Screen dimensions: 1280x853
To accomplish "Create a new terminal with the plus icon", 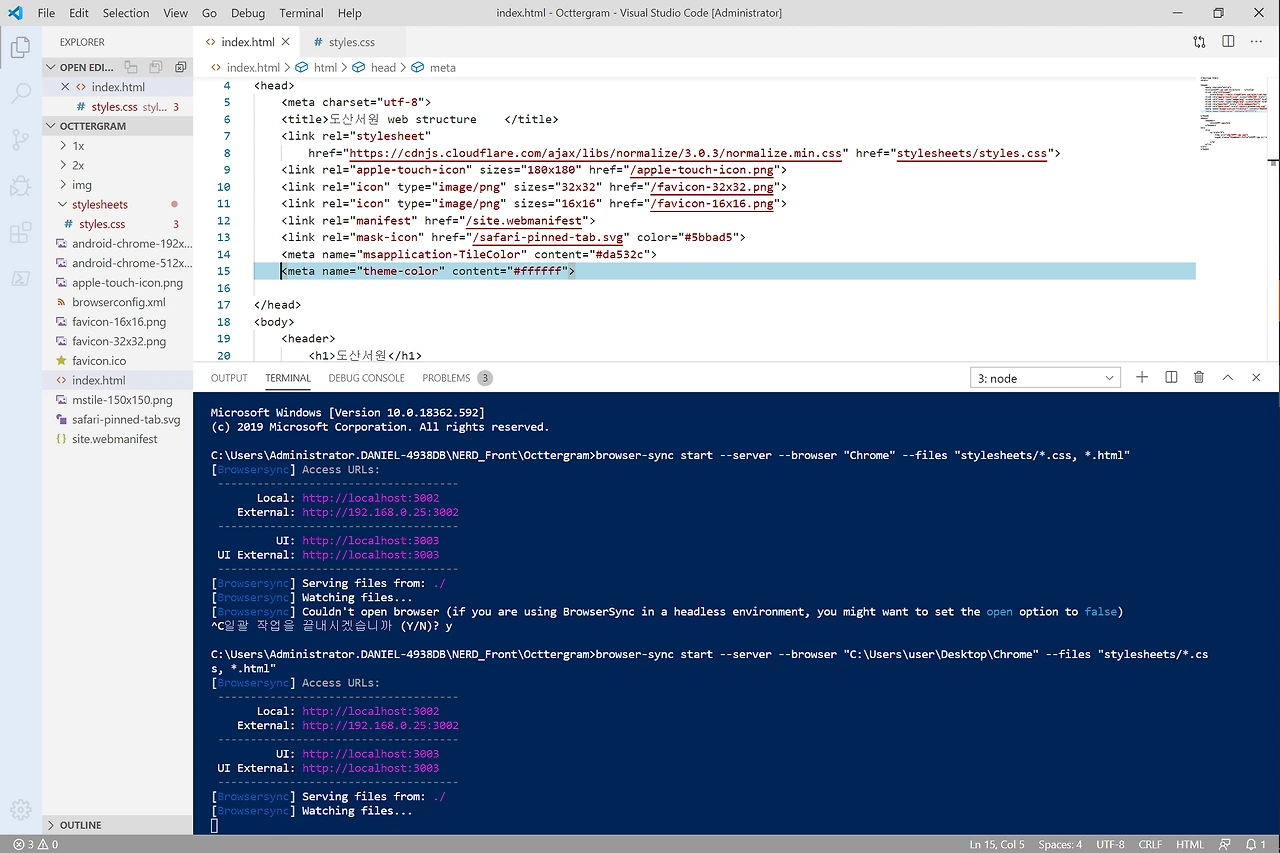I will pyautogui.click(x=1142, y=377).
